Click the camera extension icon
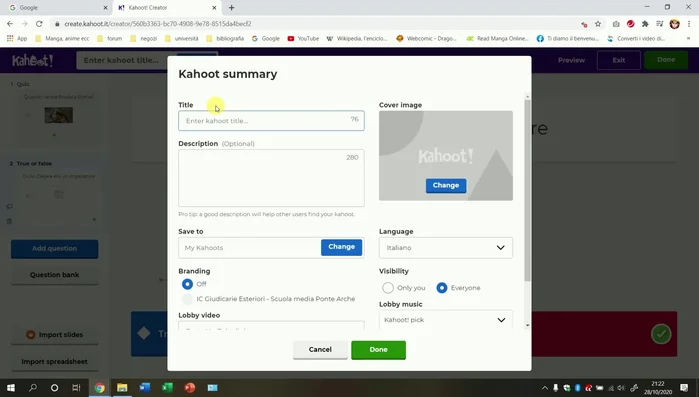This screenshot has height=397, width=699. pos(616,24)
